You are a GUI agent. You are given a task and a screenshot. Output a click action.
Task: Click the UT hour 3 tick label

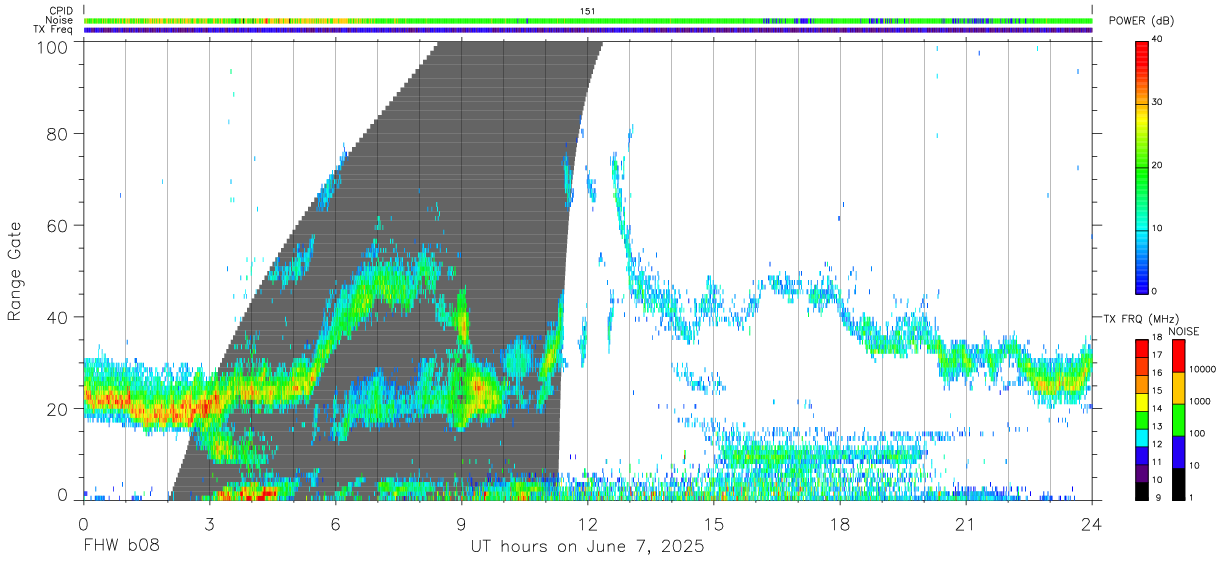(210, 523)
